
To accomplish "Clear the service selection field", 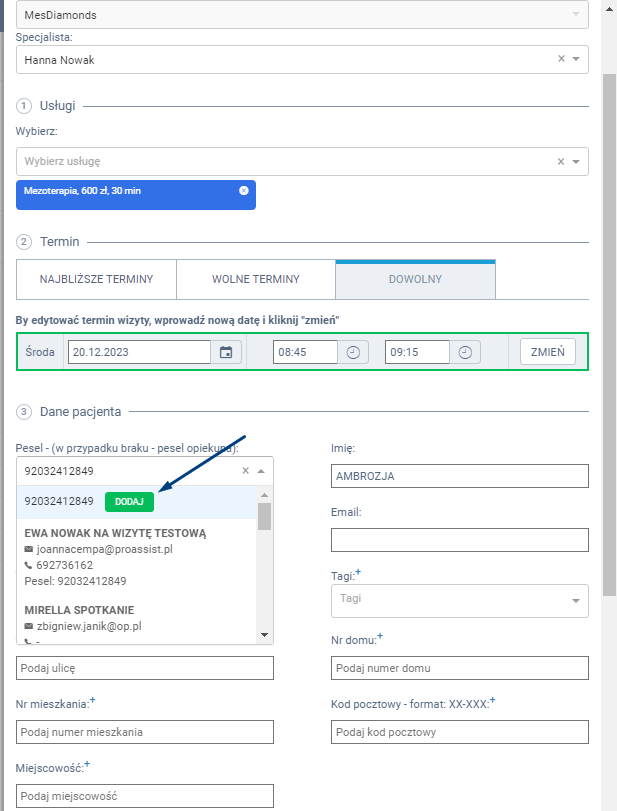I will pyautogui.click(x=561, y=162).
